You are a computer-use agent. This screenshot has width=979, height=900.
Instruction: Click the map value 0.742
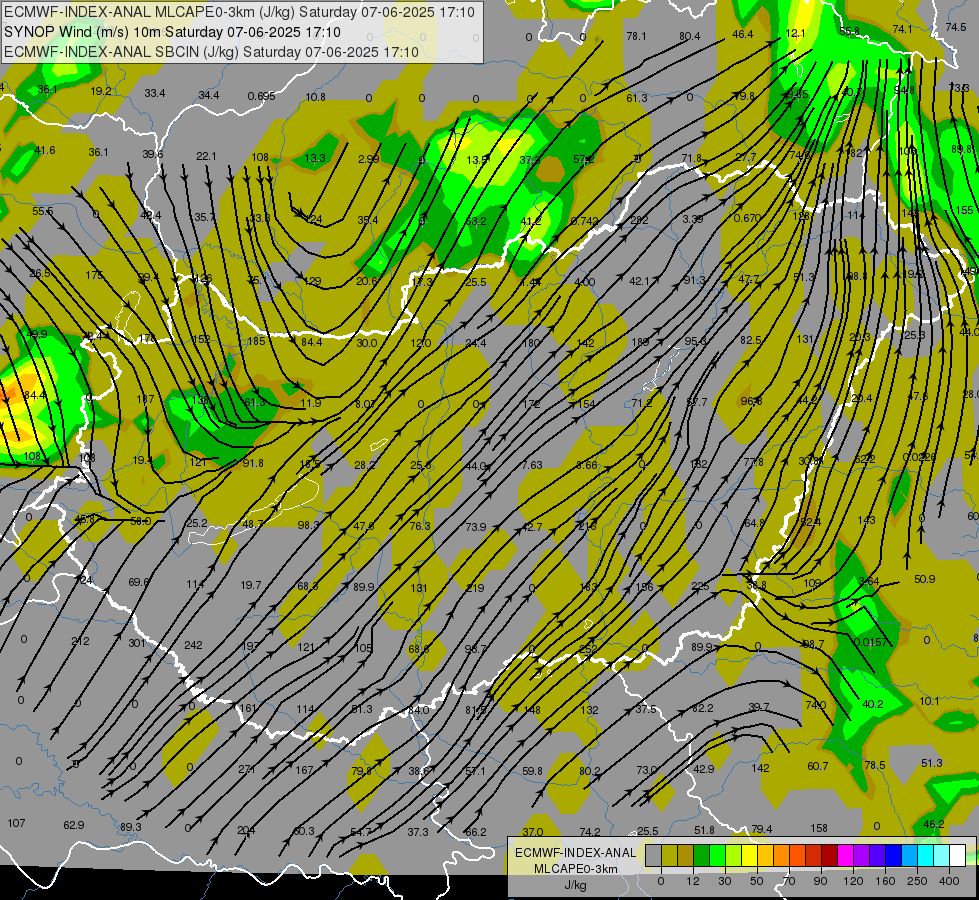(x=584, y=221)
